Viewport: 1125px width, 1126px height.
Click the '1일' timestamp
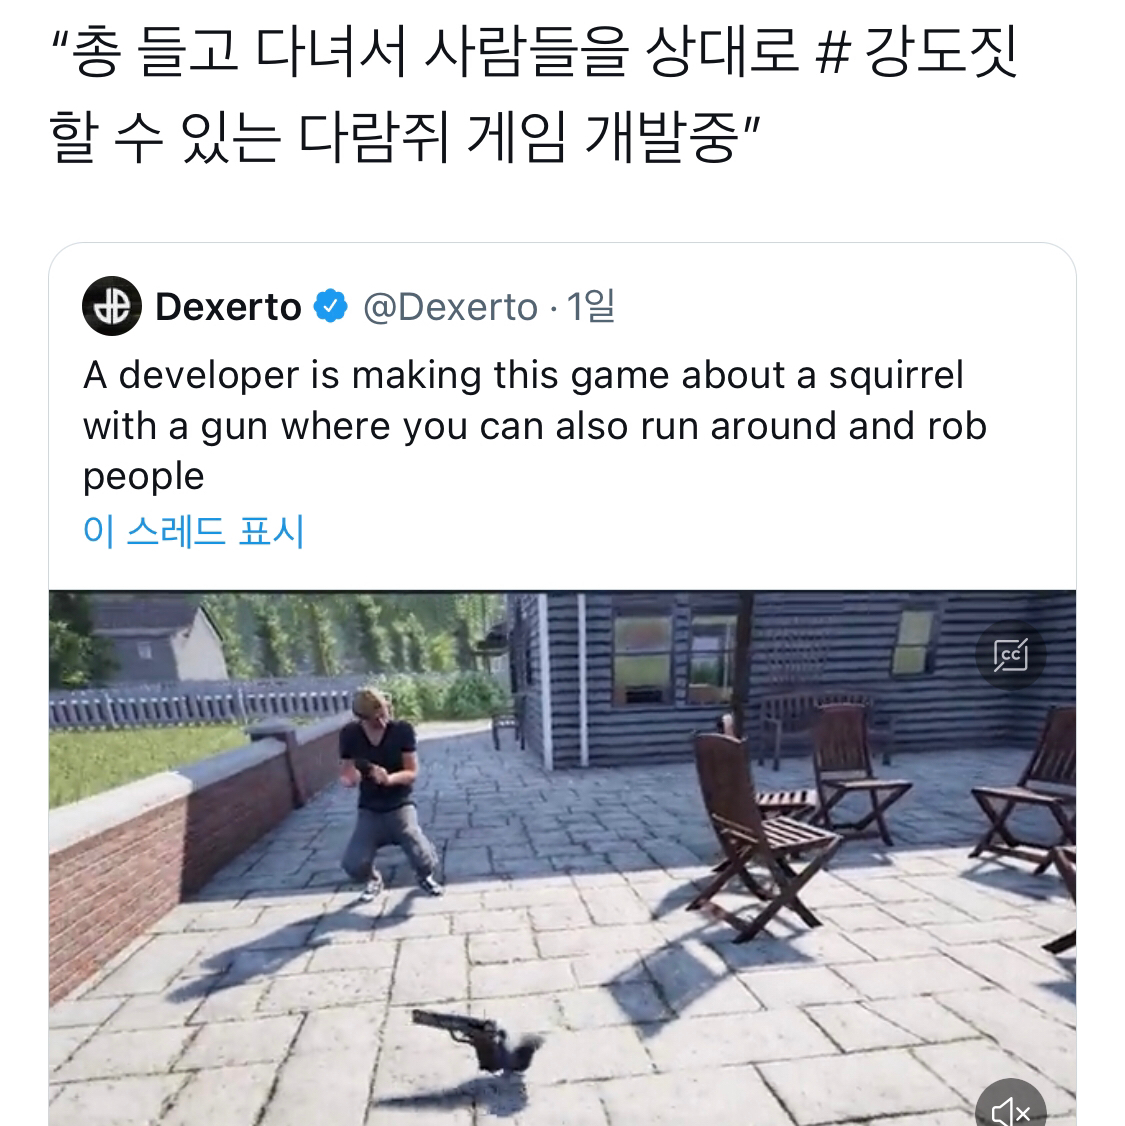pyautogui.click(x=590, y=307)
